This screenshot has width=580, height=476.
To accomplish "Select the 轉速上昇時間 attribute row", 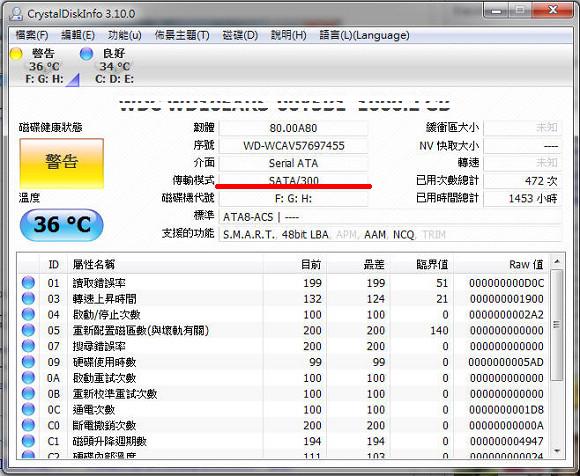I will pyautogui.click(x=283, y=299).
